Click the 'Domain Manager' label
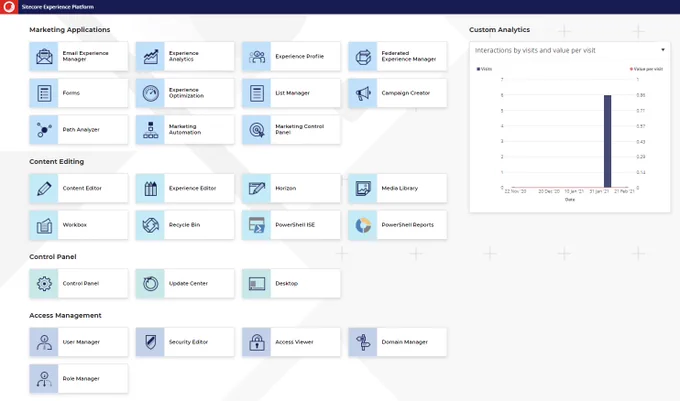Viewport: 680px width, 401px height. click(405, 342)
